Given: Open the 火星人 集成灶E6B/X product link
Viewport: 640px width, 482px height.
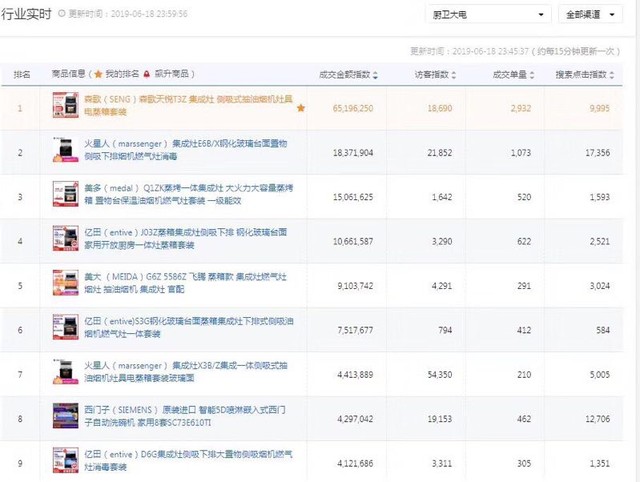Looking at the screenshot, I should pyautogui.click(x=186, y=150).
